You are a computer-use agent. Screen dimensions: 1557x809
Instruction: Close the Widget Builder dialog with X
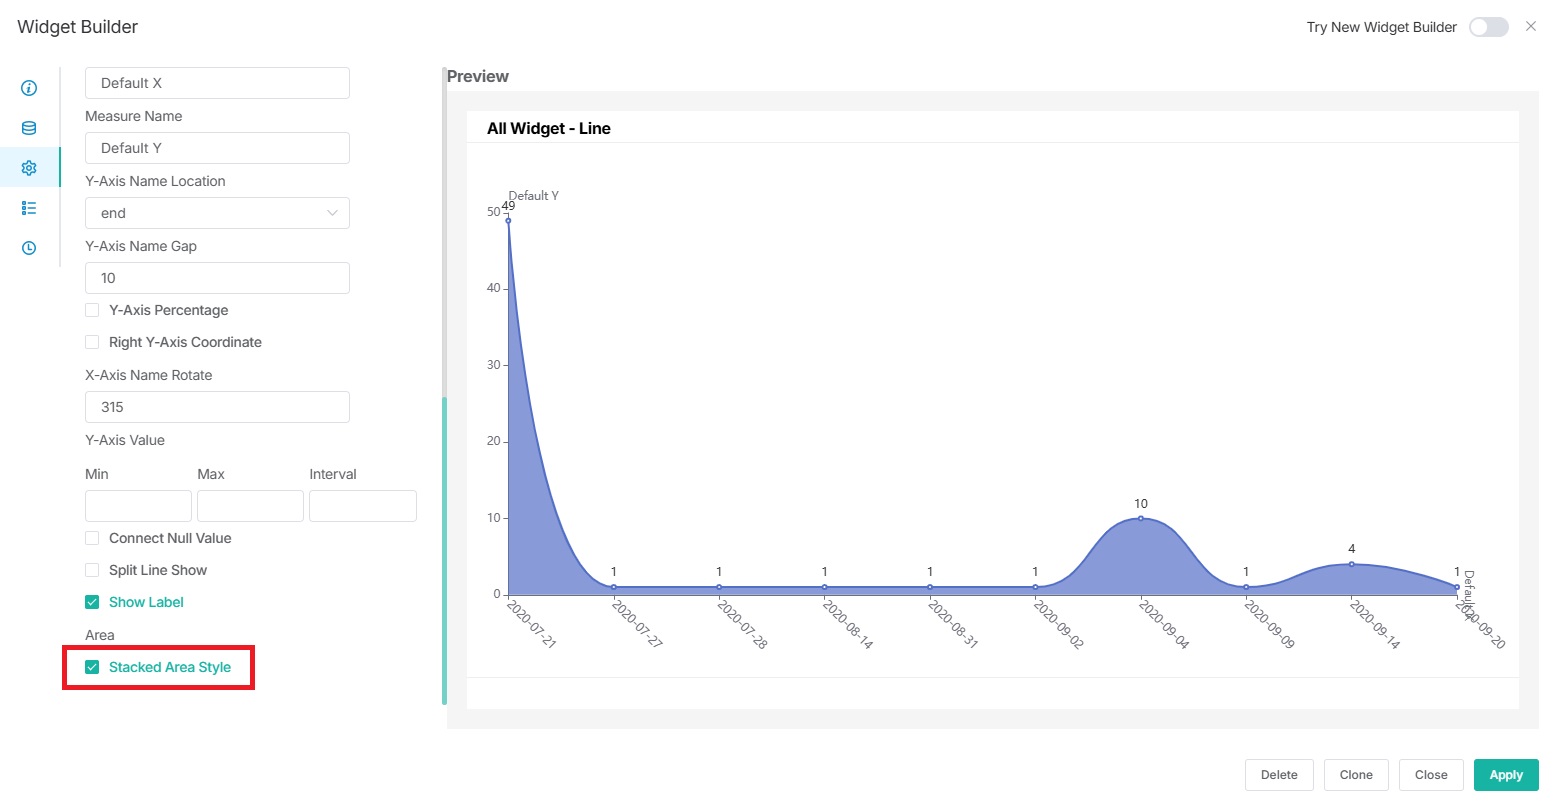click(x=1530, y=27)
